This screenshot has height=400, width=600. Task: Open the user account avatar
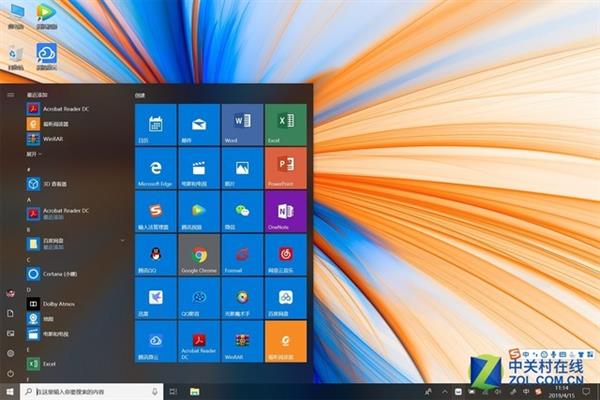11,294
